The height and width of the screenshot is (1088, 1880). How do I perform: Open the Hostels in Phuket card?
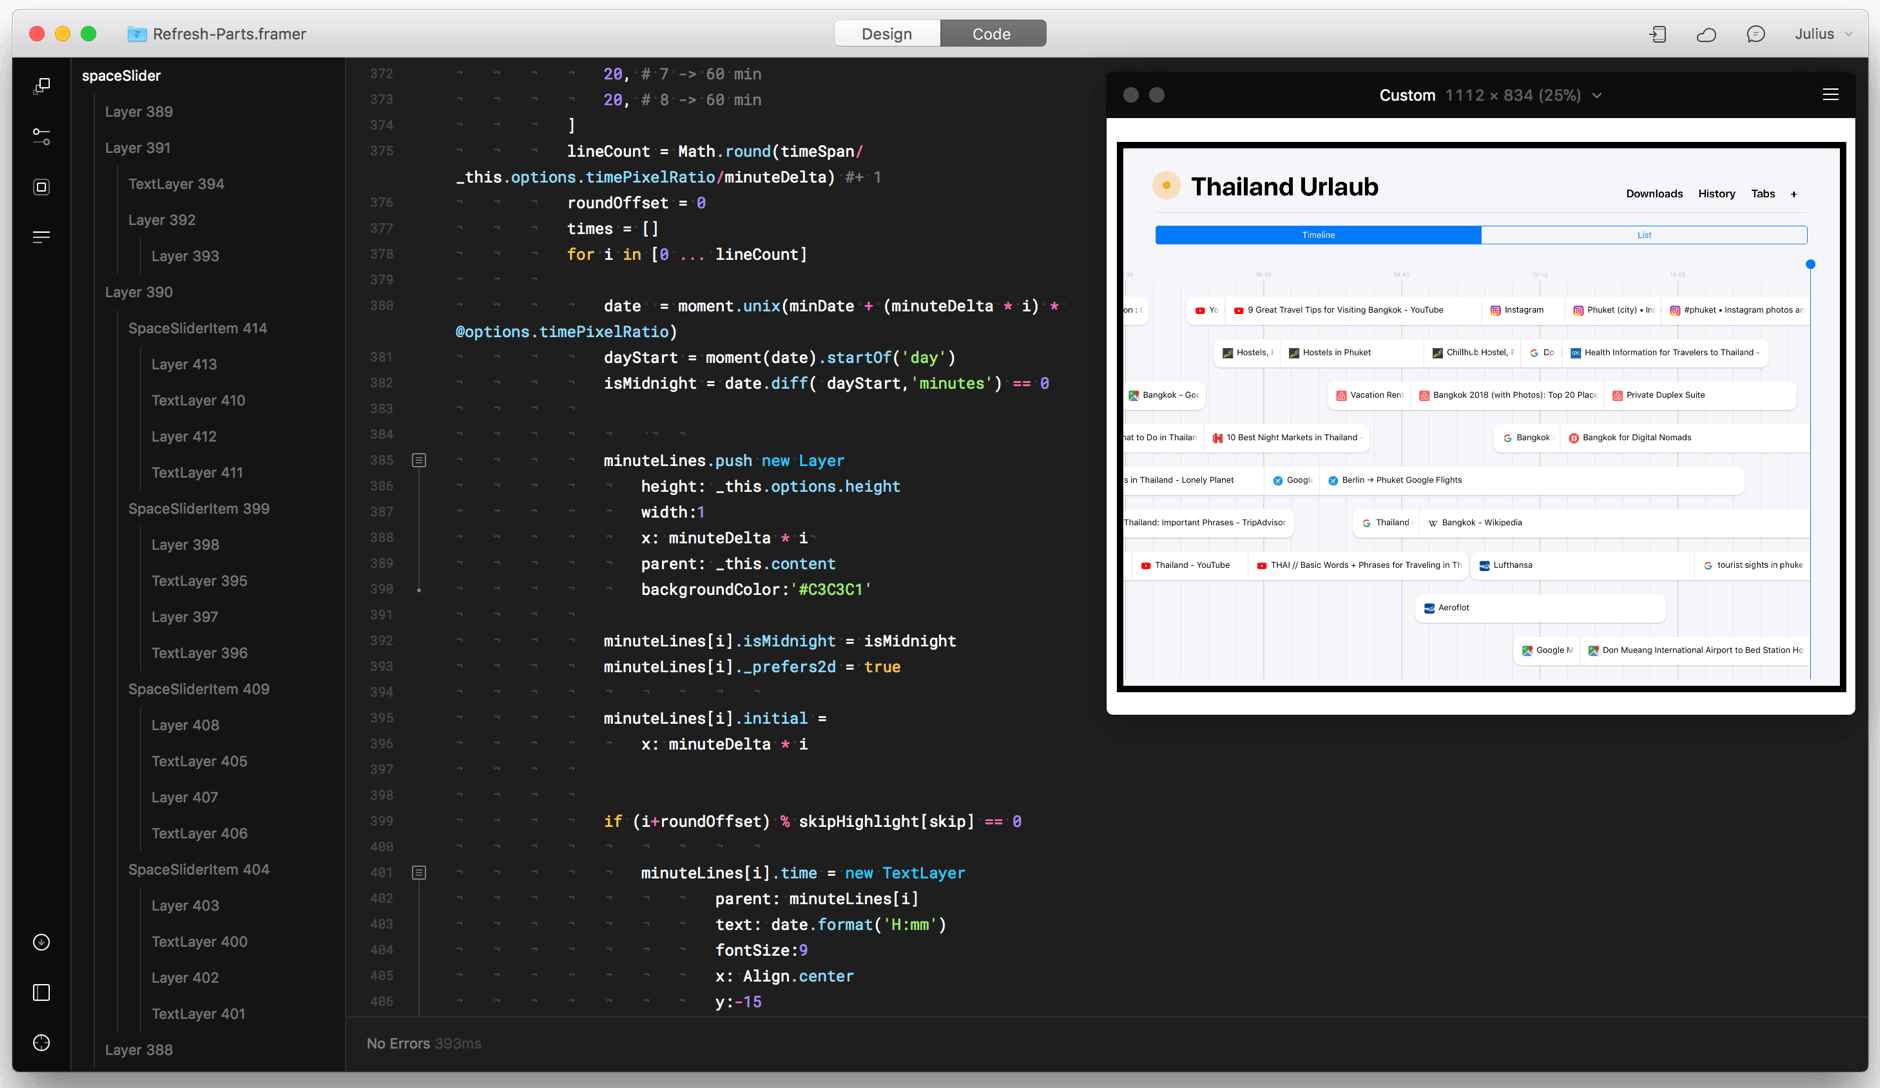click(x=1351, y=353)
